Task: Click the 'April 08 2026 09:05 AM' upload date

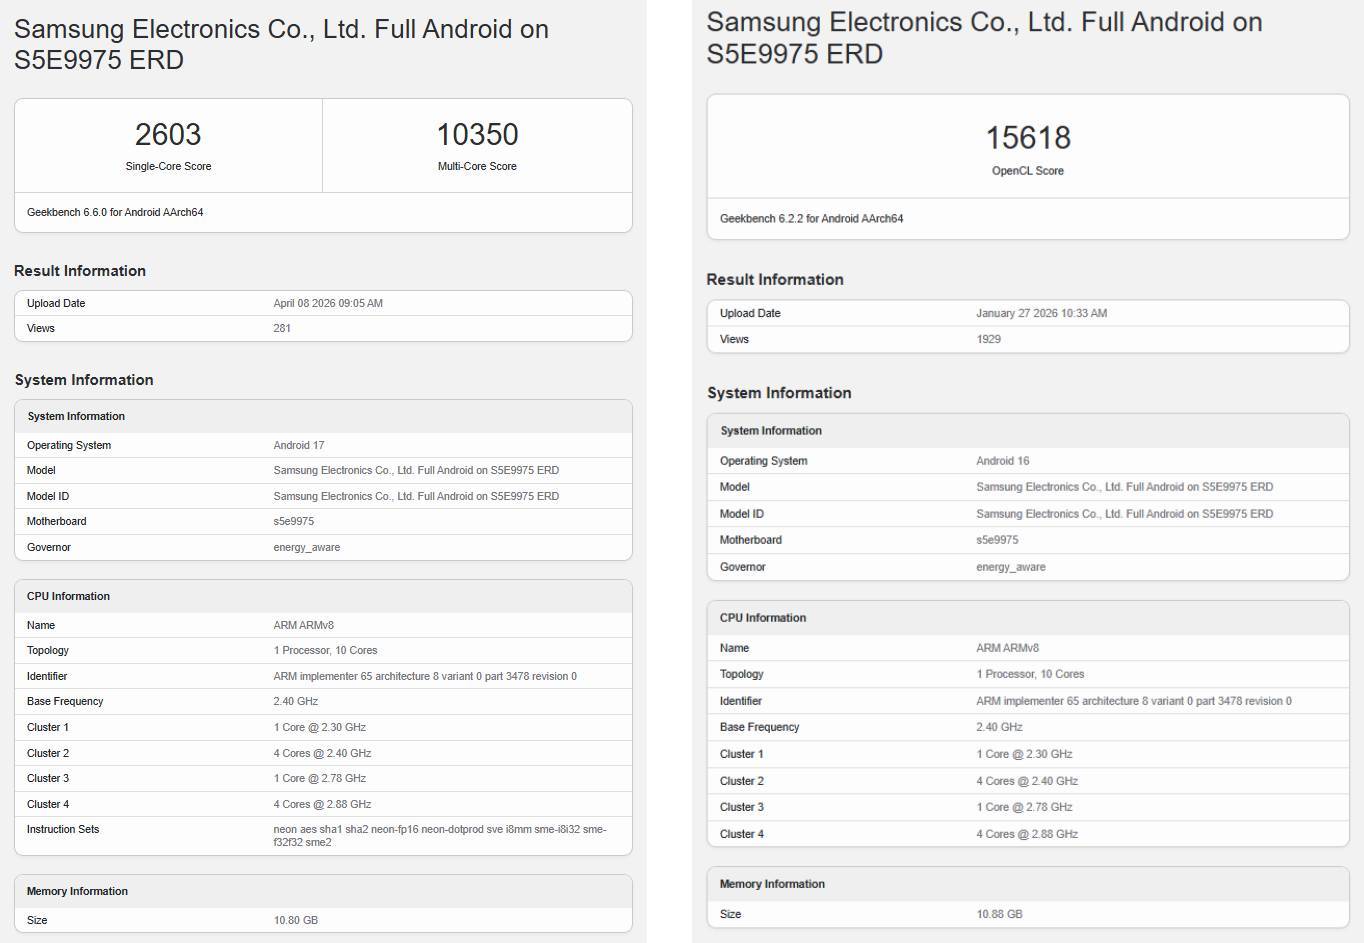Action: [328, 303]
